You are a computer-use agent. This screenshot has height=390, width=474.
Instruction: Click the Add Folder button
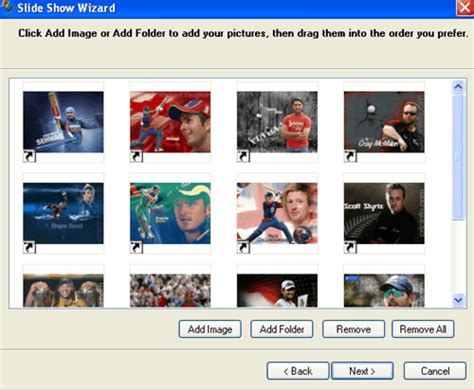point(282,329)
